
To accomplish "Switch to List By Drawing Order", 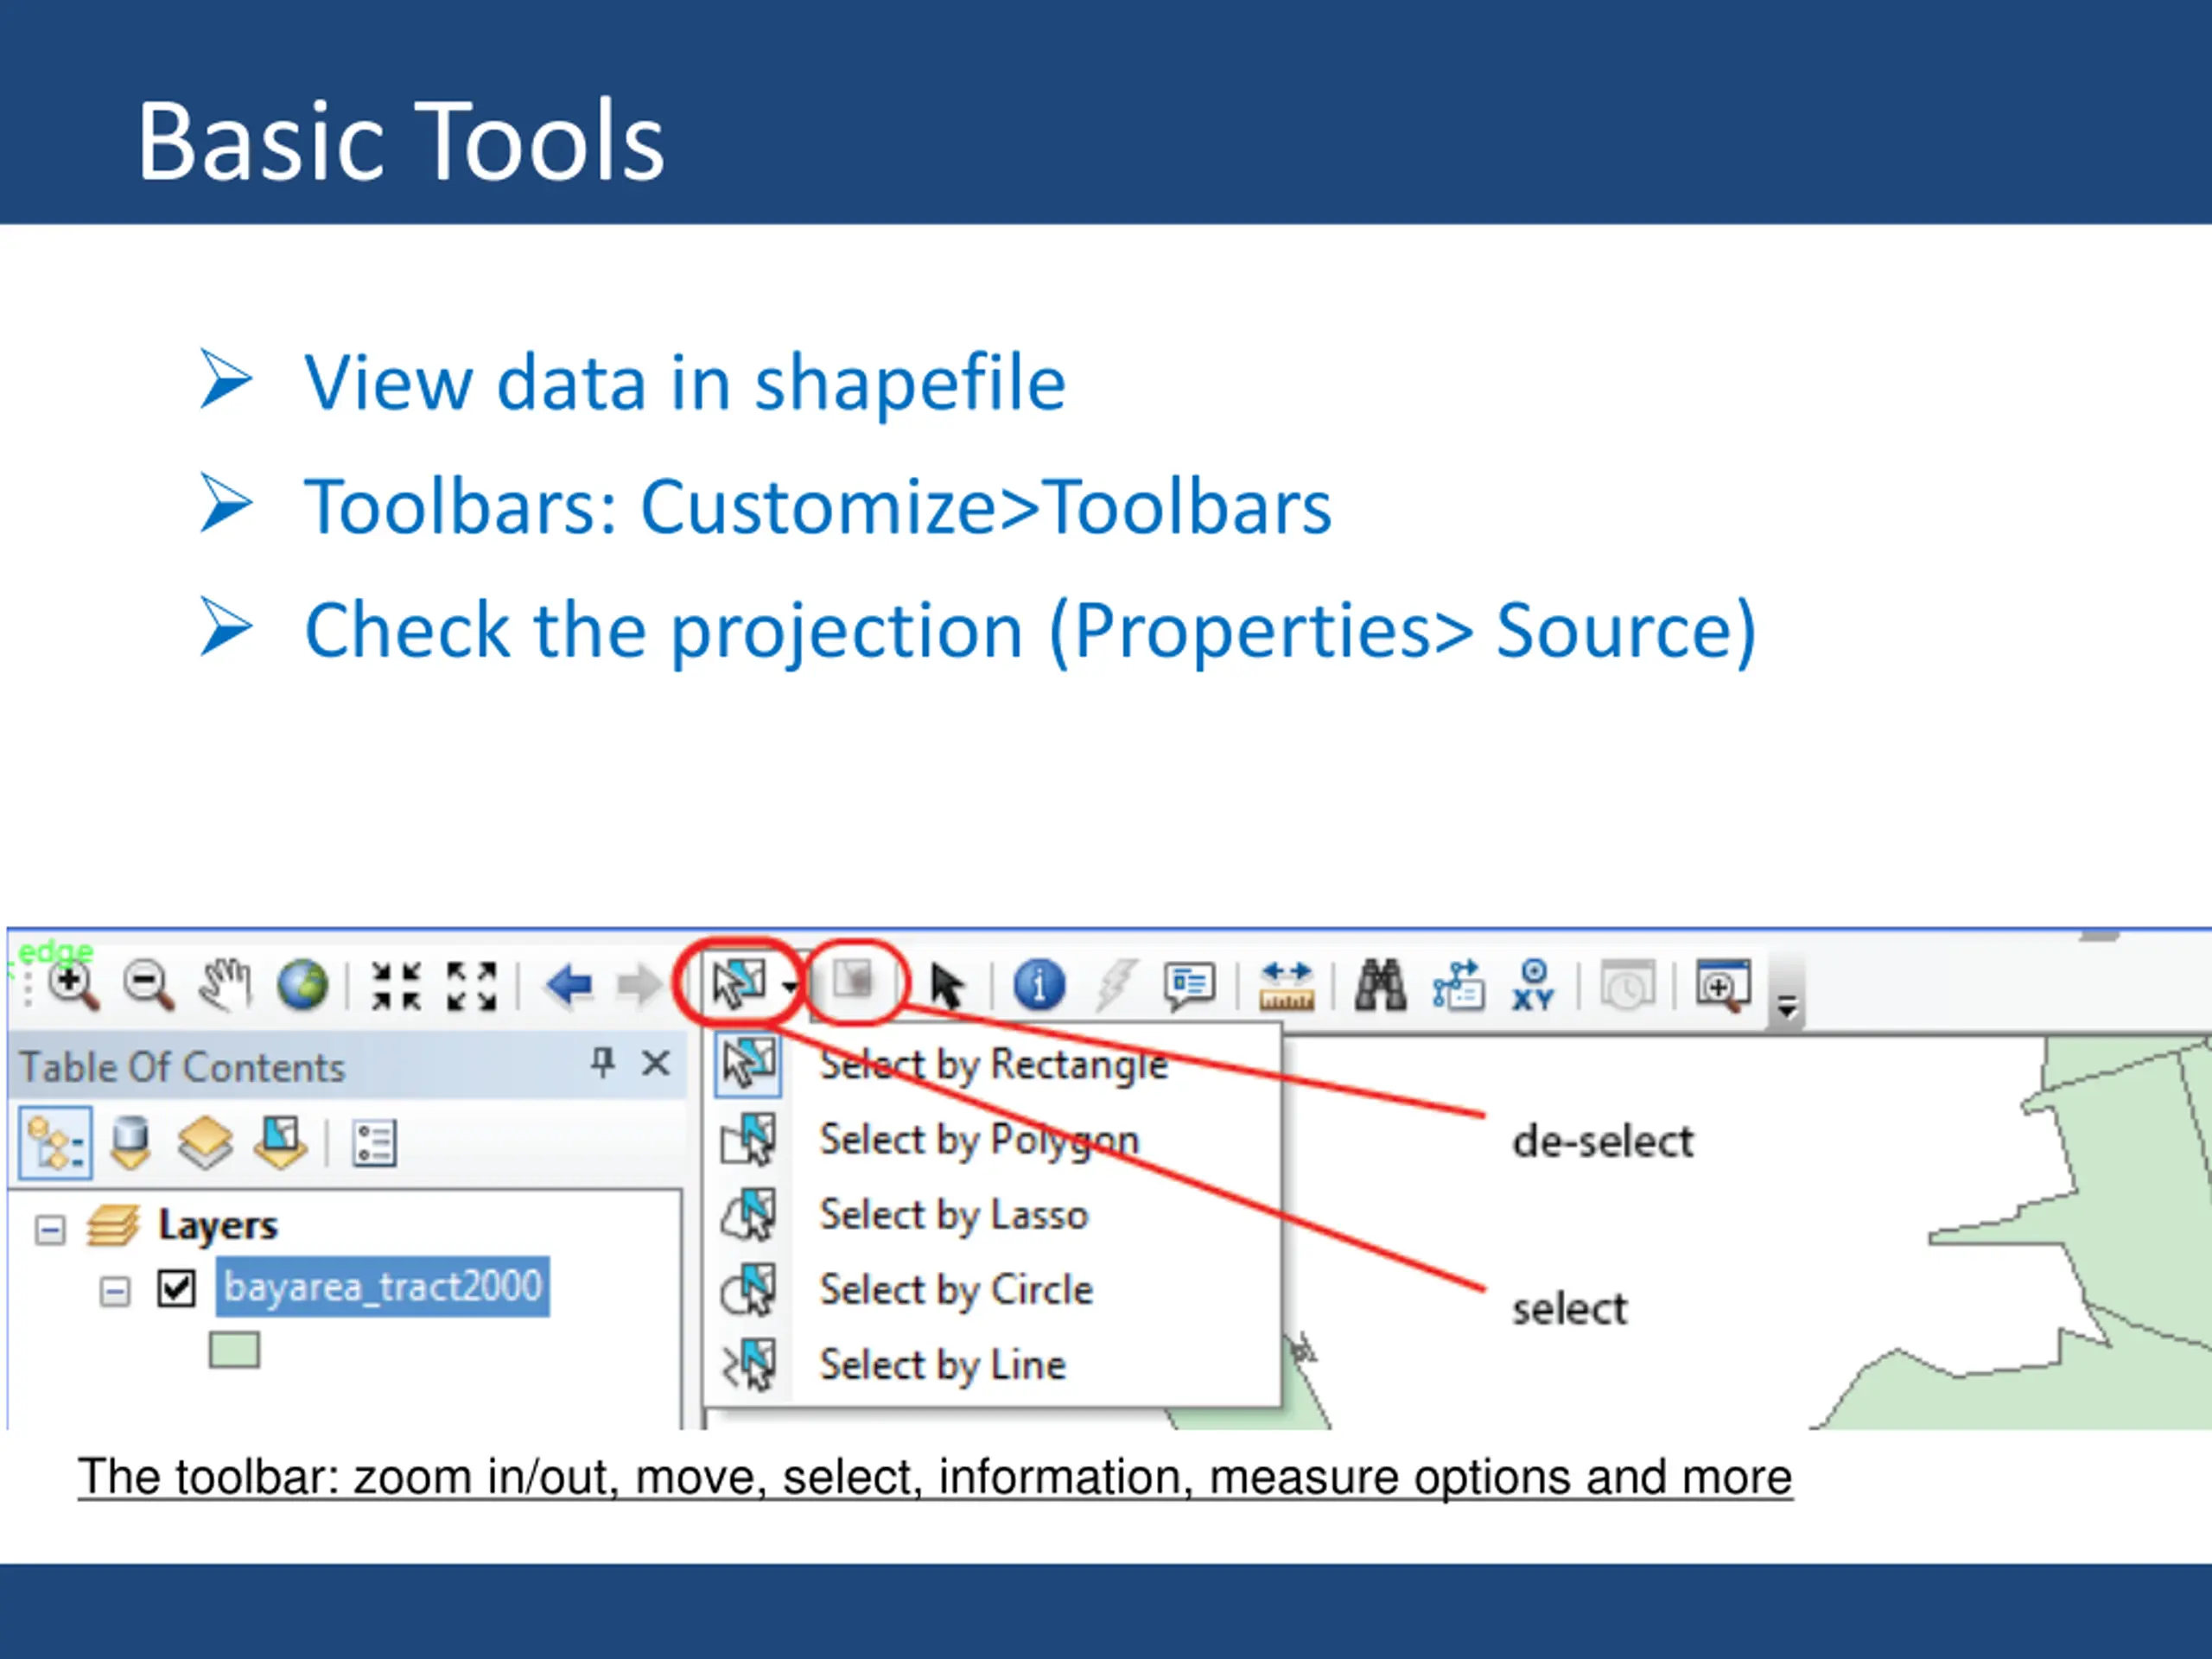I will [x=55, y=1143].
